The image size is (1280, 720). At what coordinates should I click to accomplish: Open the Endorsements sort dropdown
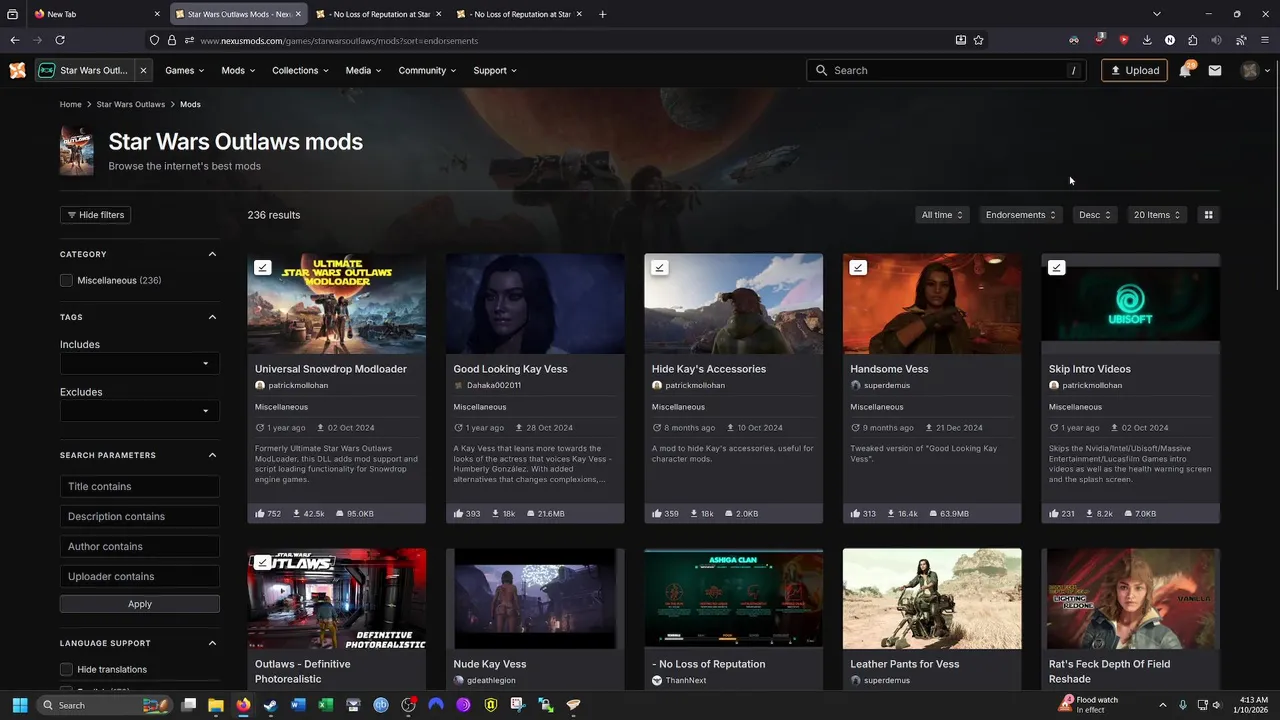tap(1021, 215)
